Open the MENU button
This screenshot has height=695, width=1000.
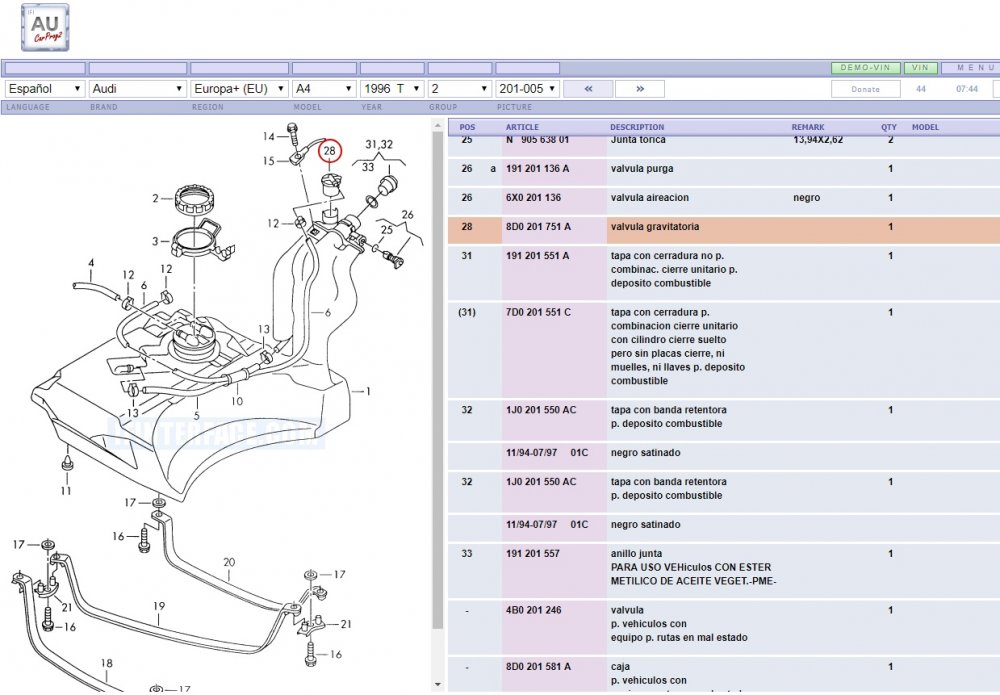[971, 68]
